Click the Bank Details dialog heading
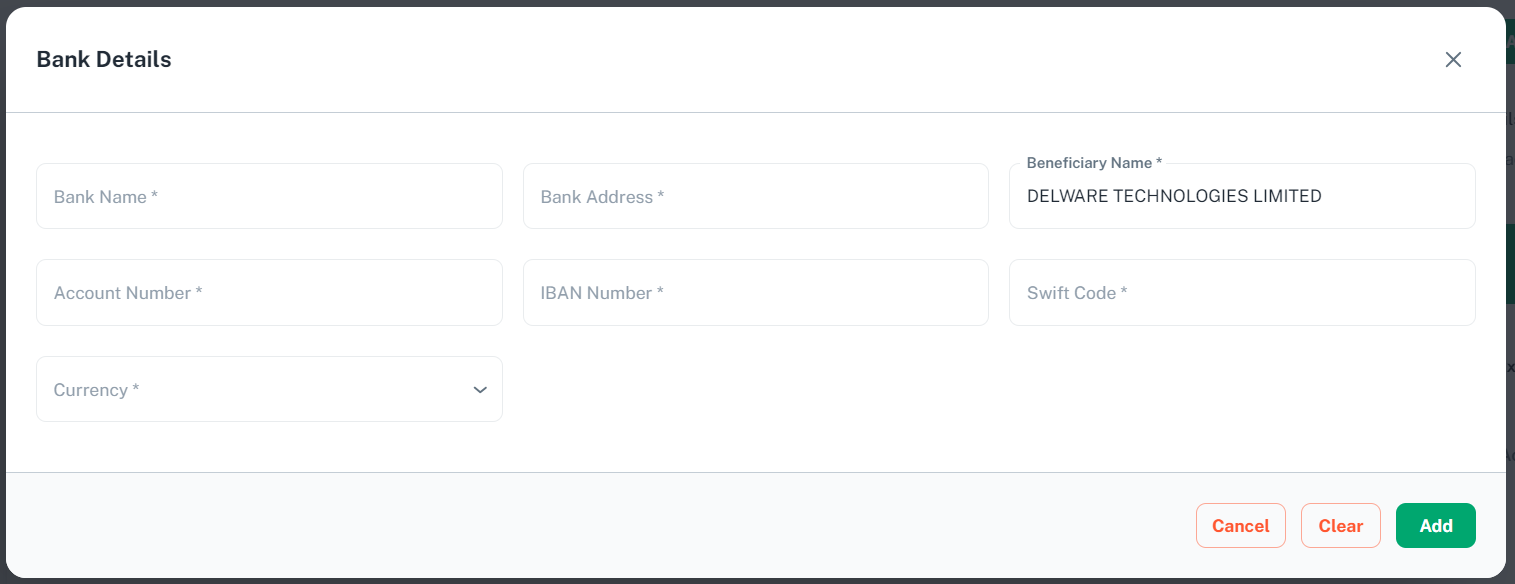 104,60
